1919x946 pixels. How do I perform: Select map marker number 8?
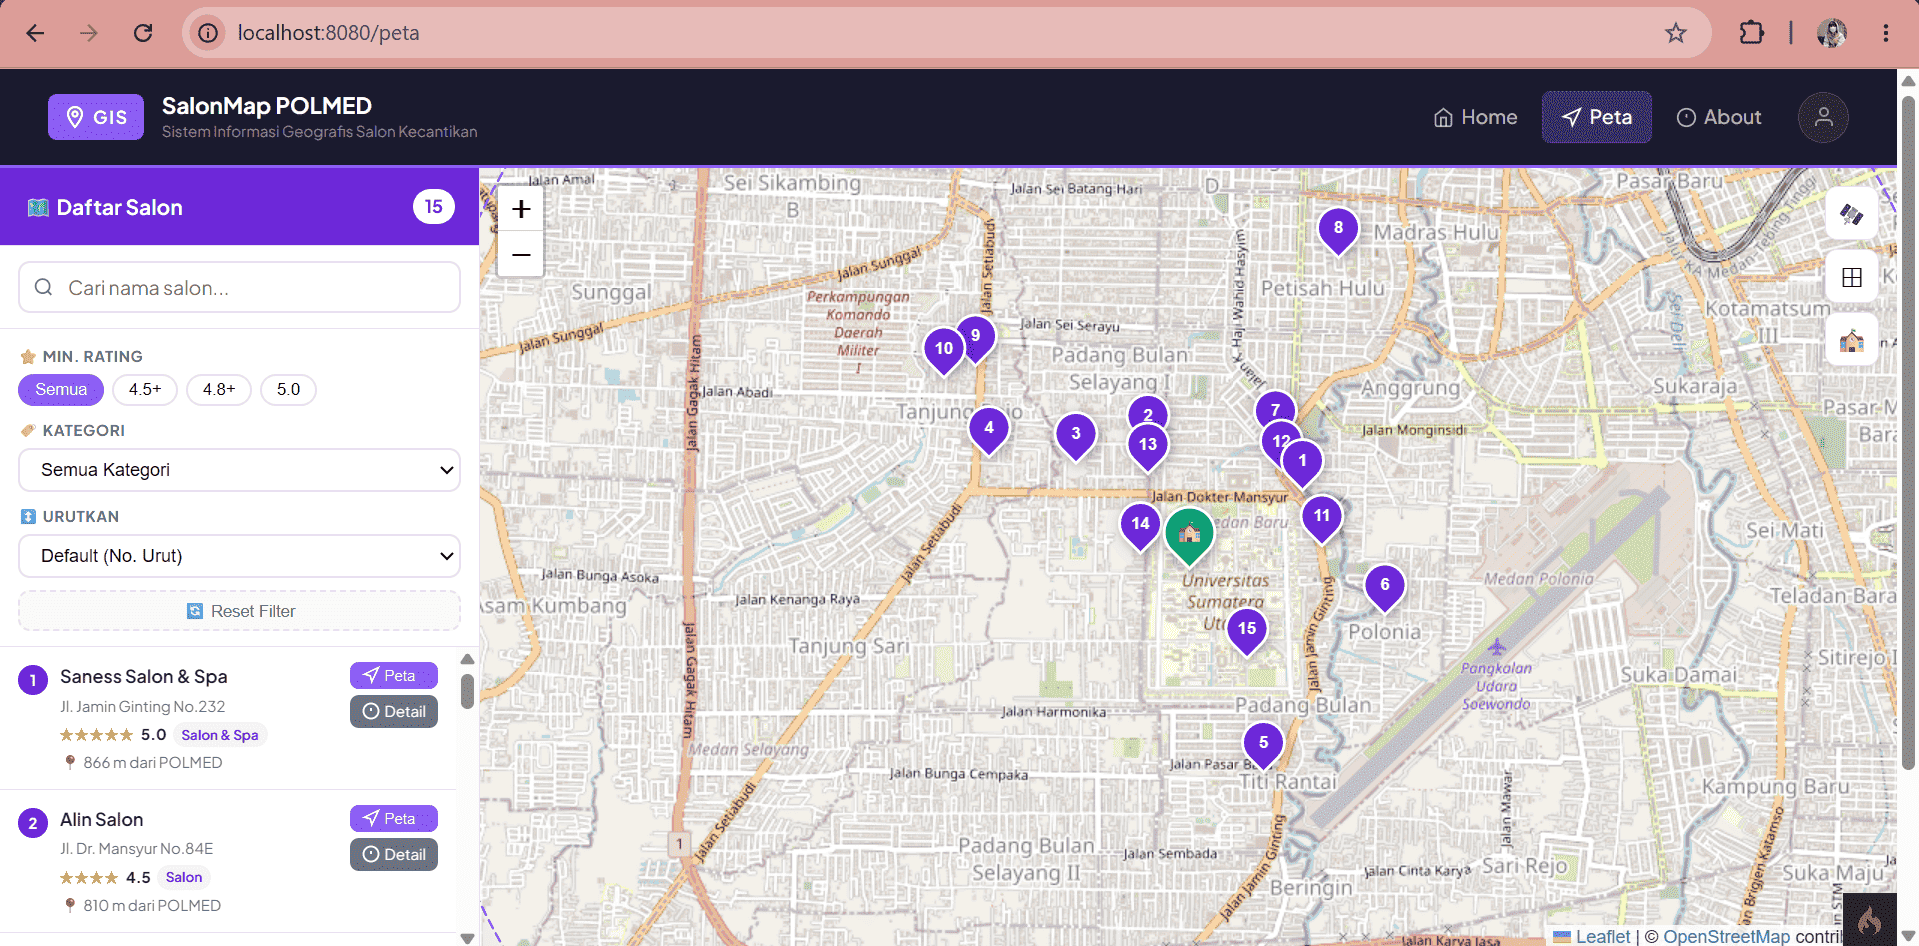(x=1338, y=231)
